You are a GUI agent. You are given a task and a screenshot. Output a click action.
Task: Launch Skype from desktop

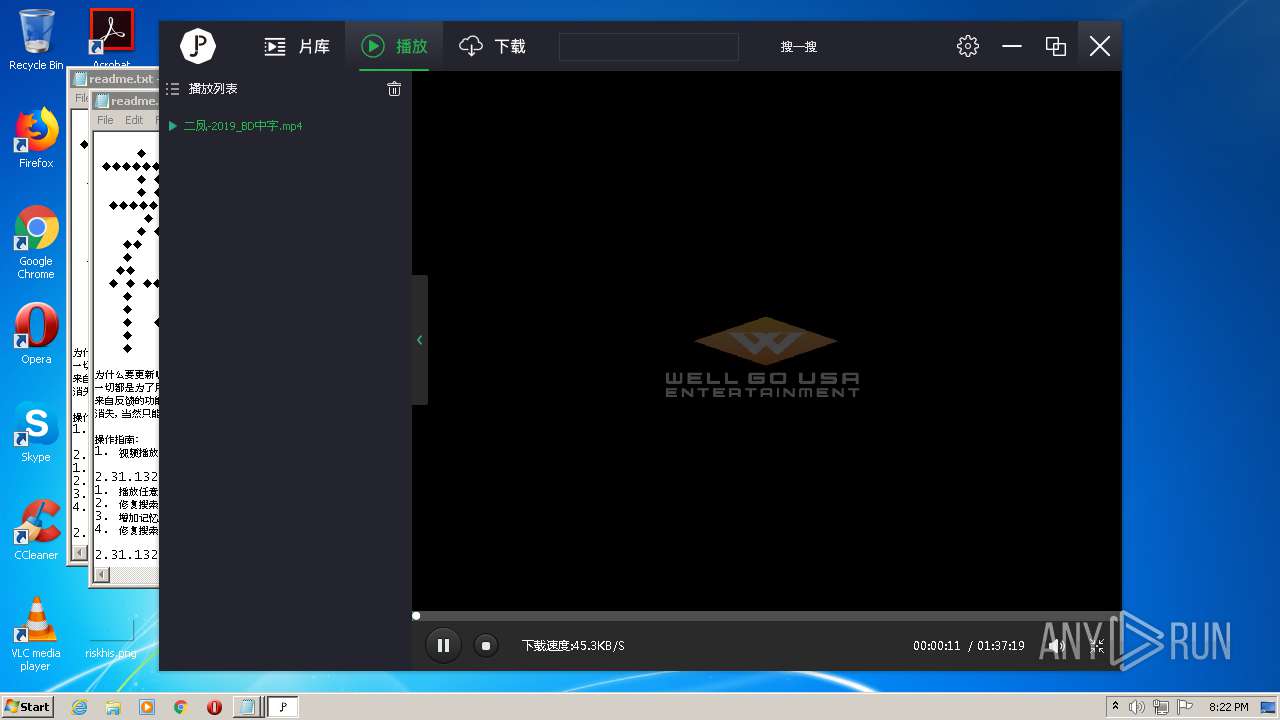pyautogui.click(x=36, y=433)
